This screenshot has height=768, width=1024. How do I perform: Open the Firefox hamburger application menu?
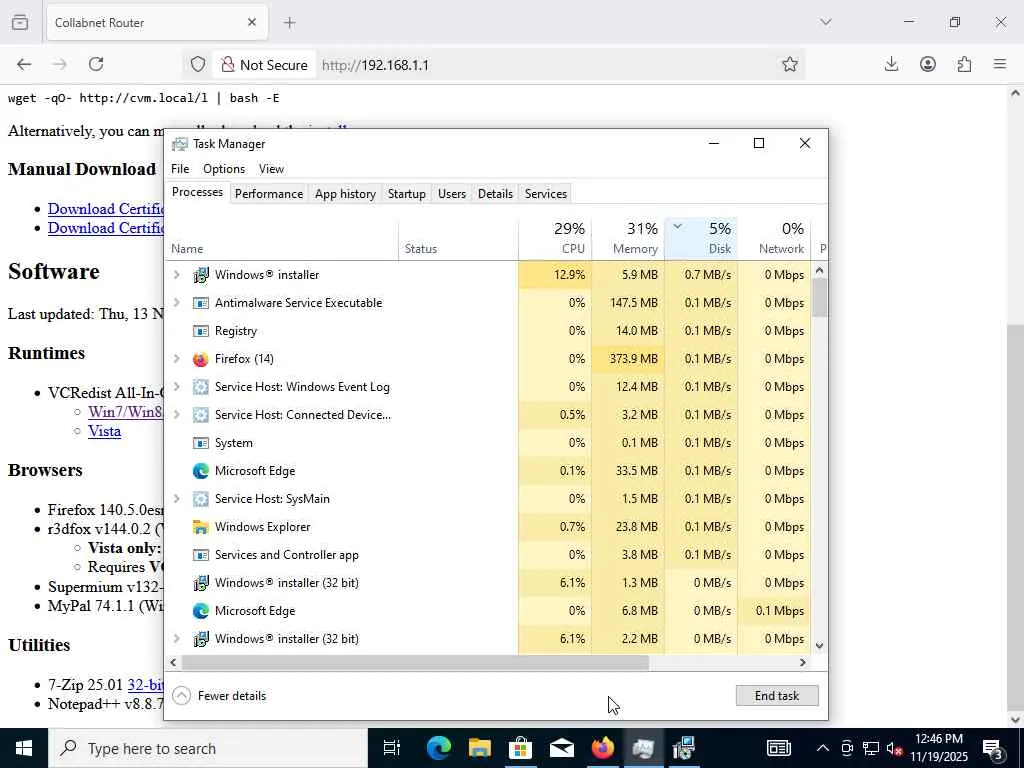1000,64
